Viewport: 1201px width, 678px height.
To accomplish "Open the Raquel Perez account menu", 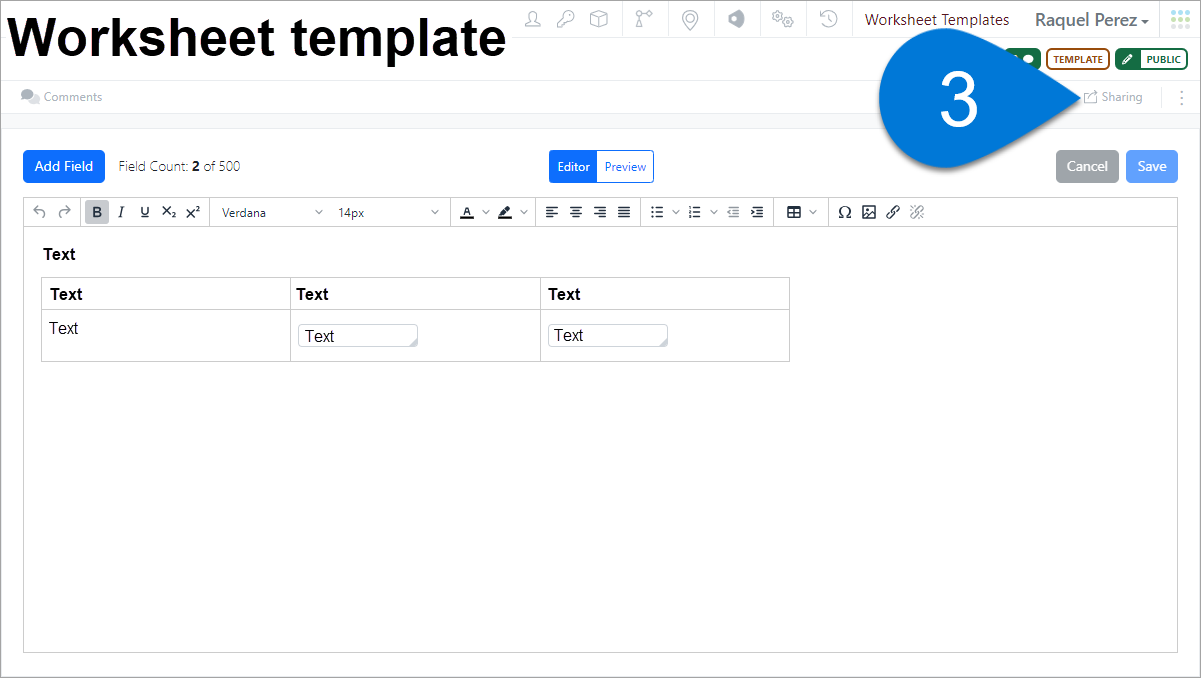I will (x=1091, y=20).
